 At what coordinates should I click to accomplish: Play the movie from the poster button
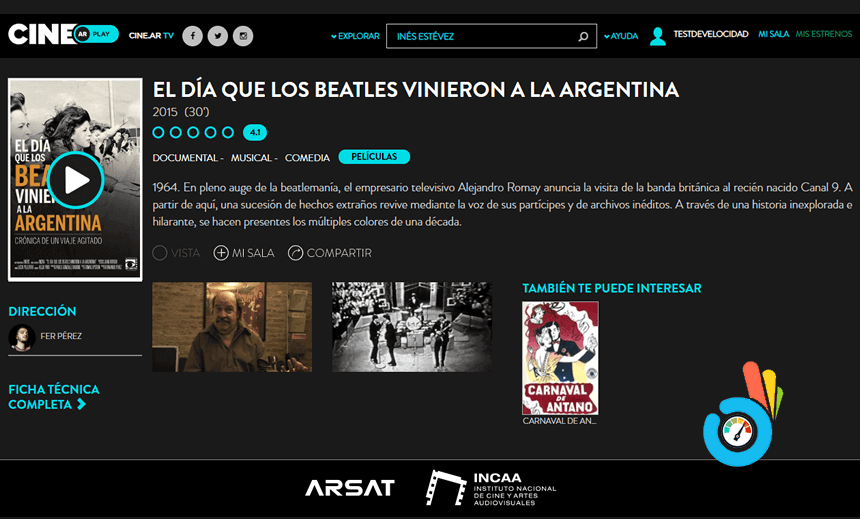(76, 180)
